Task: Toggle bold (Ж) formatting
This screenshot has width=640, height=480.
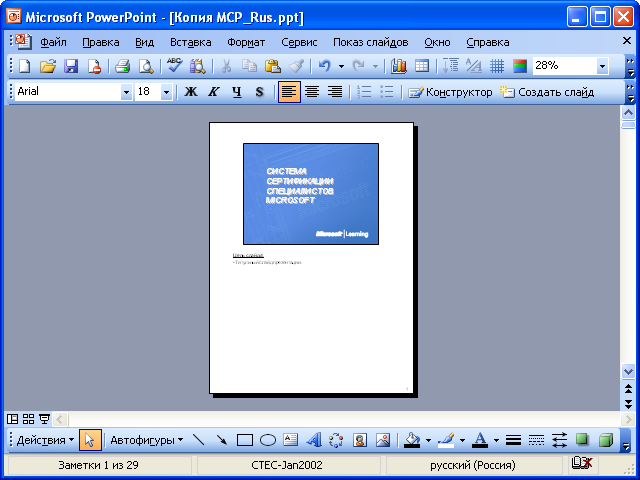Action: tap(191, 92)
